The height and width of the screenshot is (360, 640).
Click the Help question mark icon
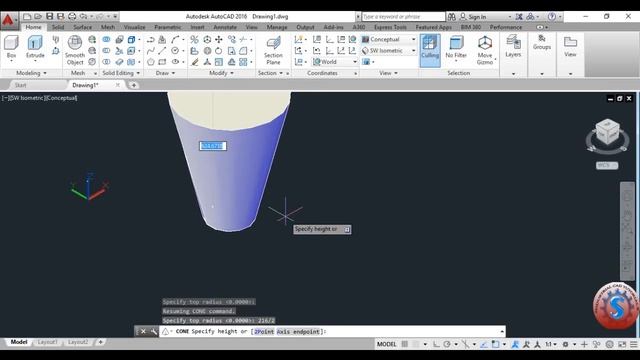(x=552, y=17)
